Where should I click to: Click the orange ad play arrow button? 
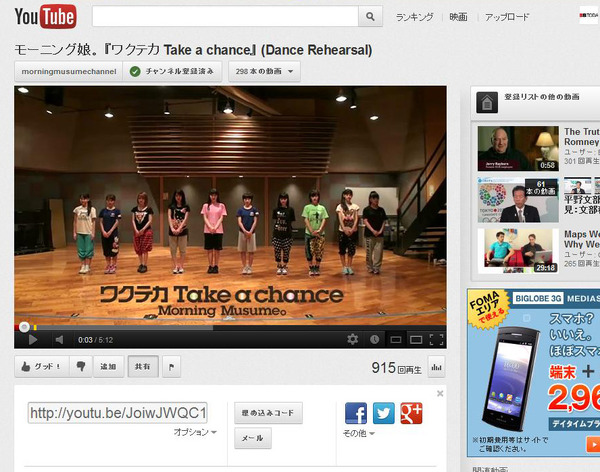point(593,445)
